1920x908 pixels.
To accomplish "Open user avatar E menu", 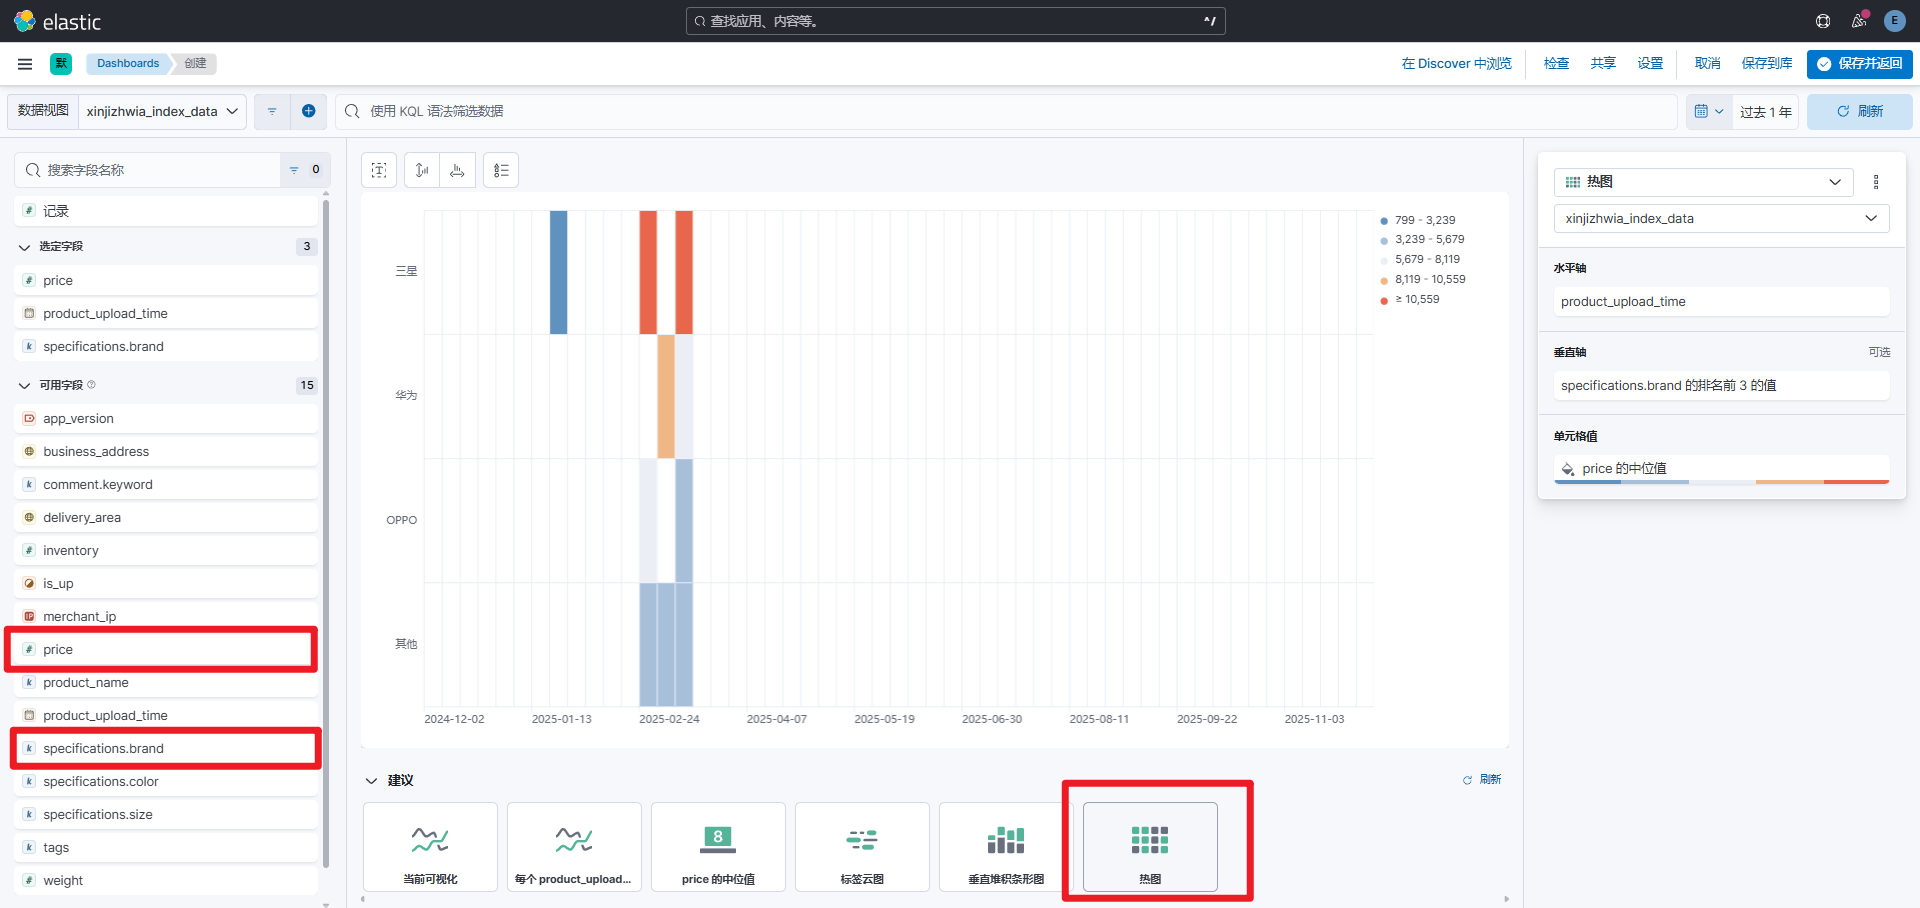I will (x=1894, y=21).
